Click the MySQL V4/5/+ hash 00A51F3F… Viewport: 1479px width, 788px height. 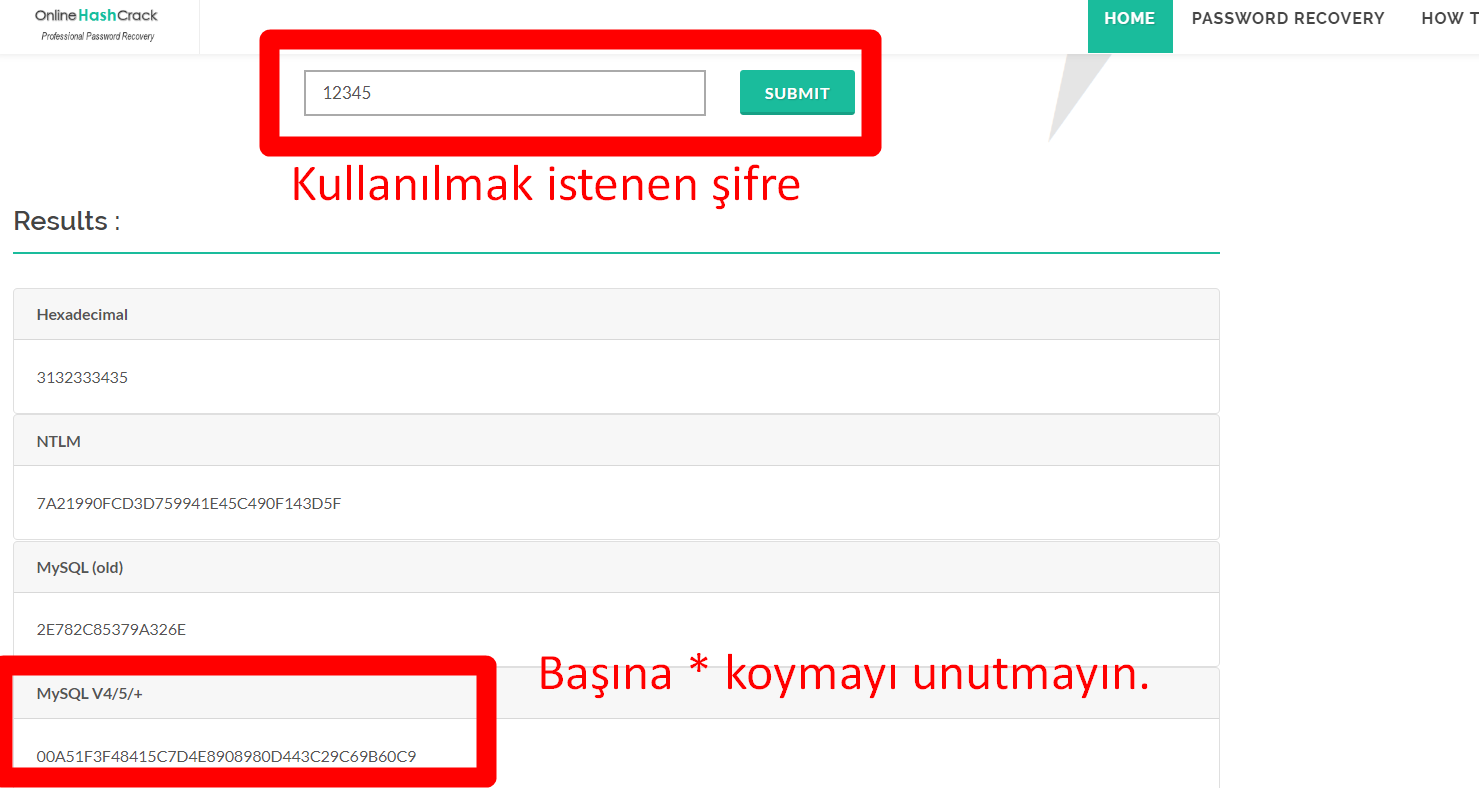click(x=226, y=756)
